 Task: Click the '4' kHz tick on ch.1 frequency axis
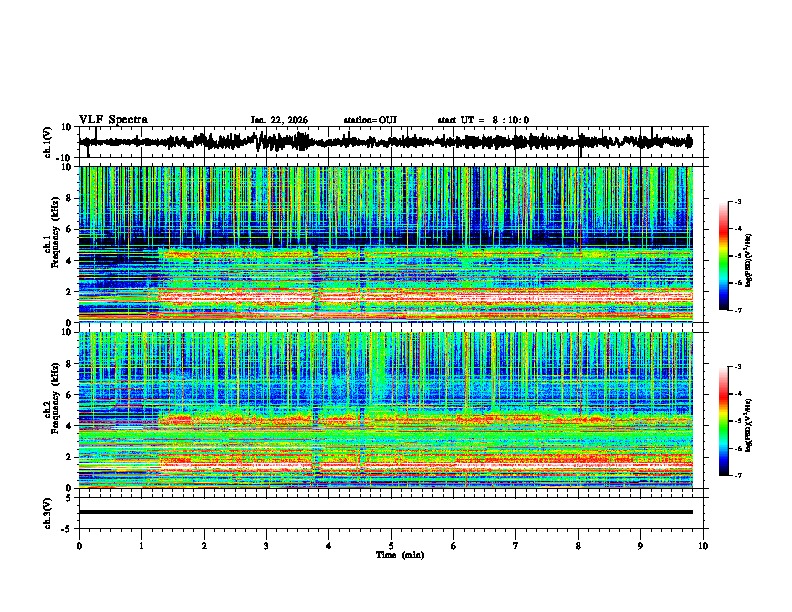(70, 261)
